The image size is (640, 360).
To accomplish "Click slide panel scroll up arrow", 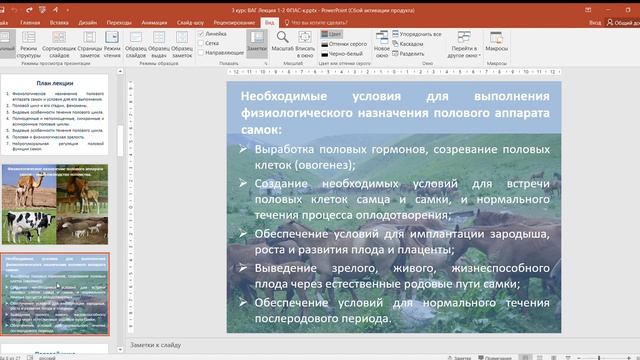I will (120, 72).
